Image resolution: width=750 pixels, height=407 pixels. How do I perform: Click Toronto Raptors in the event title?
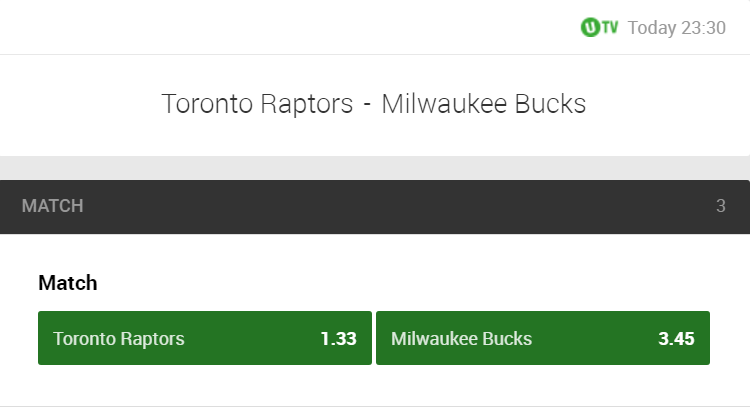pyautogui.click(x=257, y=104)
